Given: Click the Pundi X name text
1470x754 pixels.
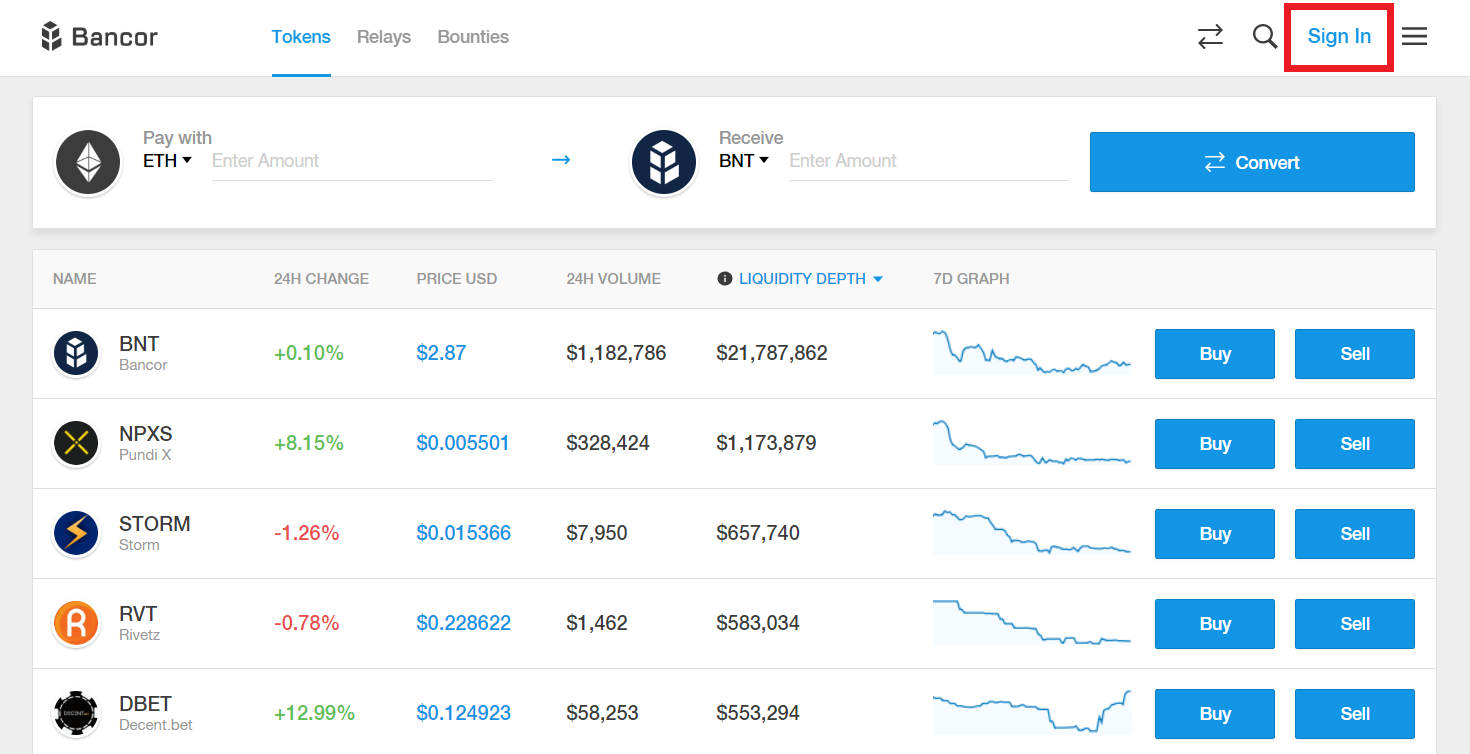Looking at the screenshot, I should (x=145, y=455).
